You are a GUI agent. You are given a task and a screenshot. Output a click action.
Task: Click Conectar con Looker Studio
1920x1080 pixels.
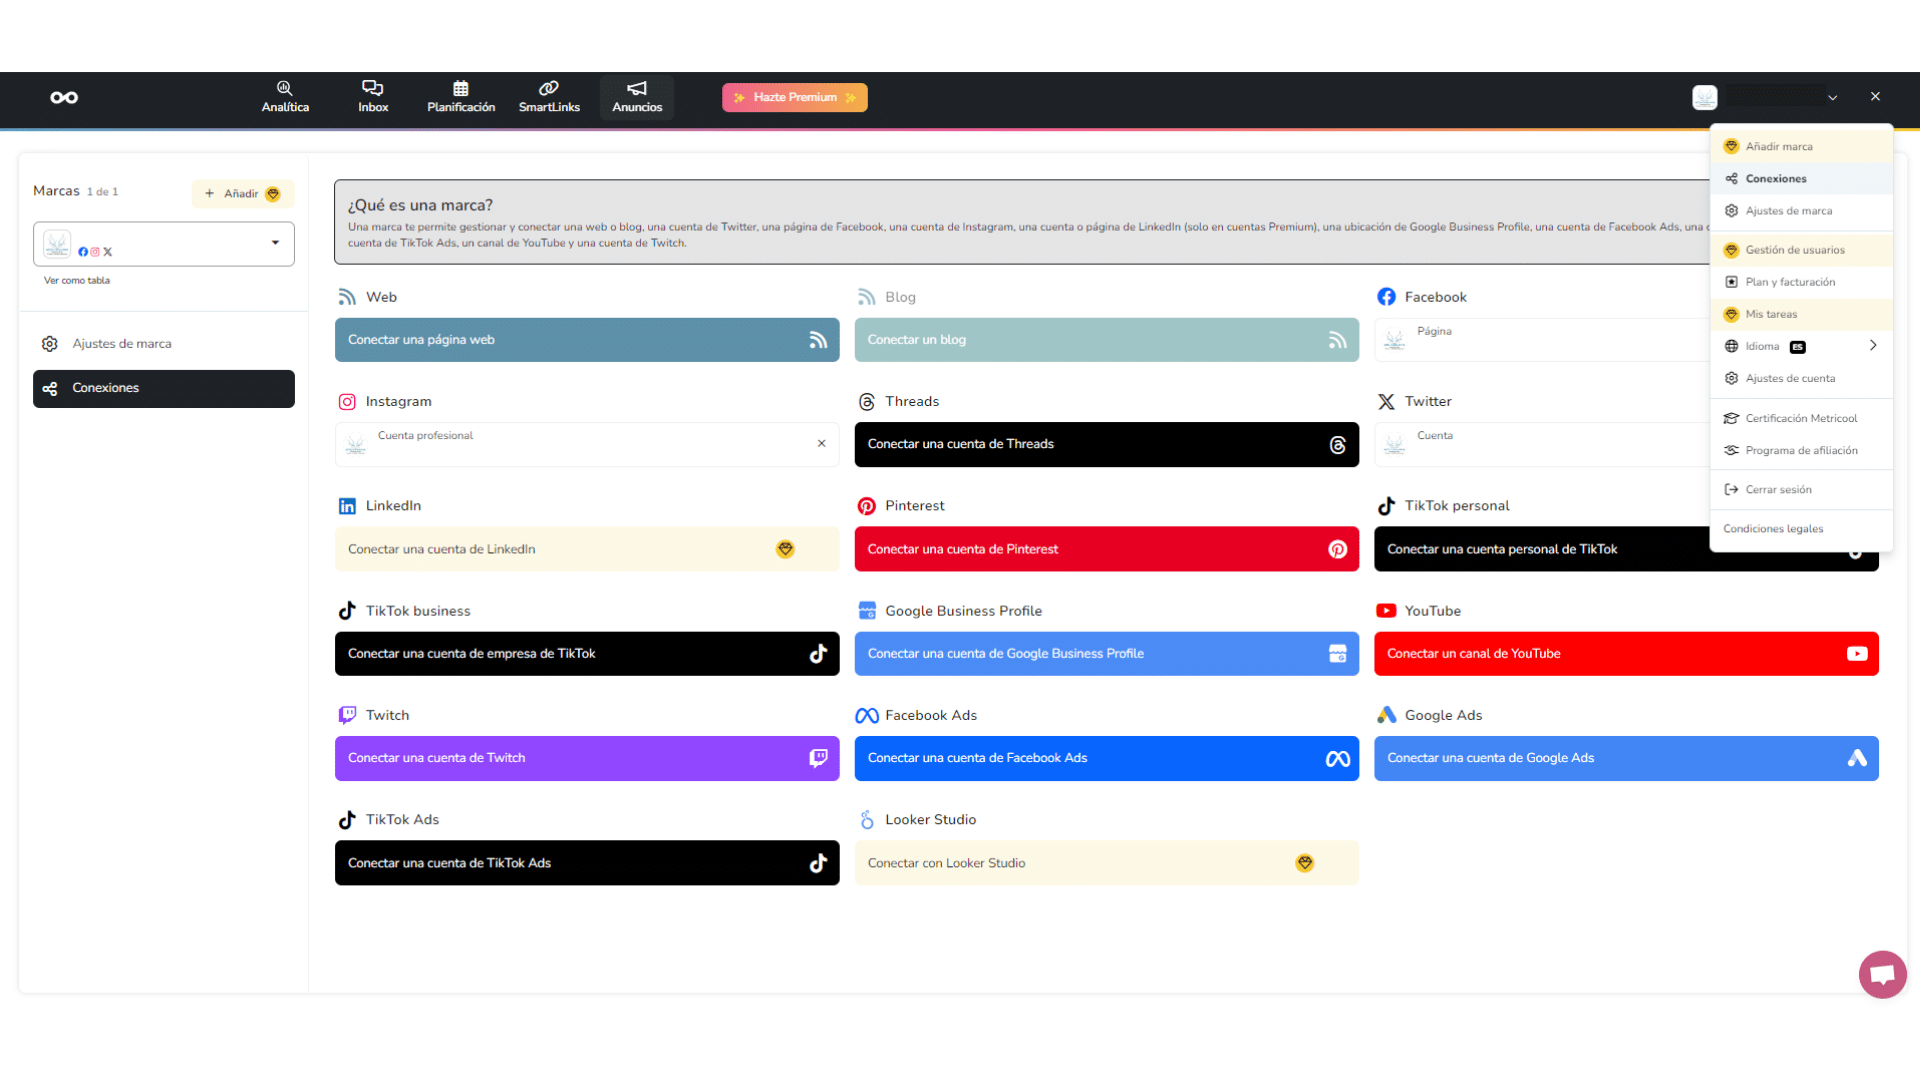pos(1107,863)
